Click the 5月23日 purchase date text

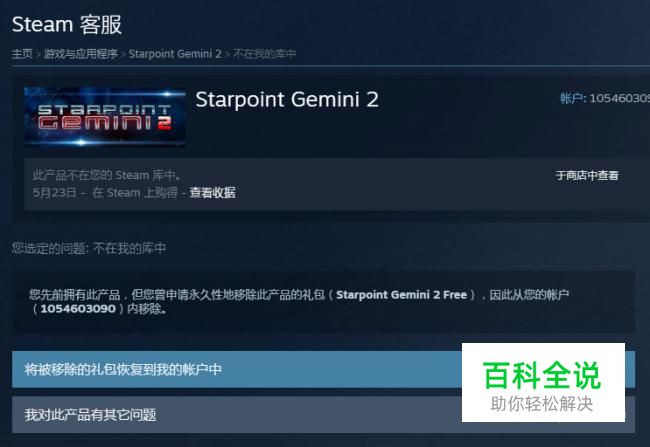click(x=54, y=193)
